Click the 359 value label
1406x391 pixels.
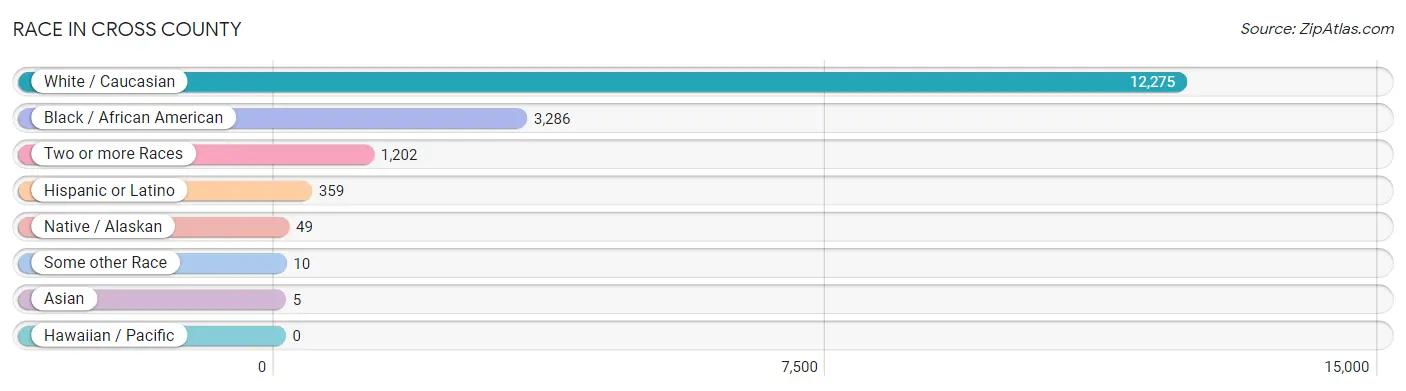331,191
